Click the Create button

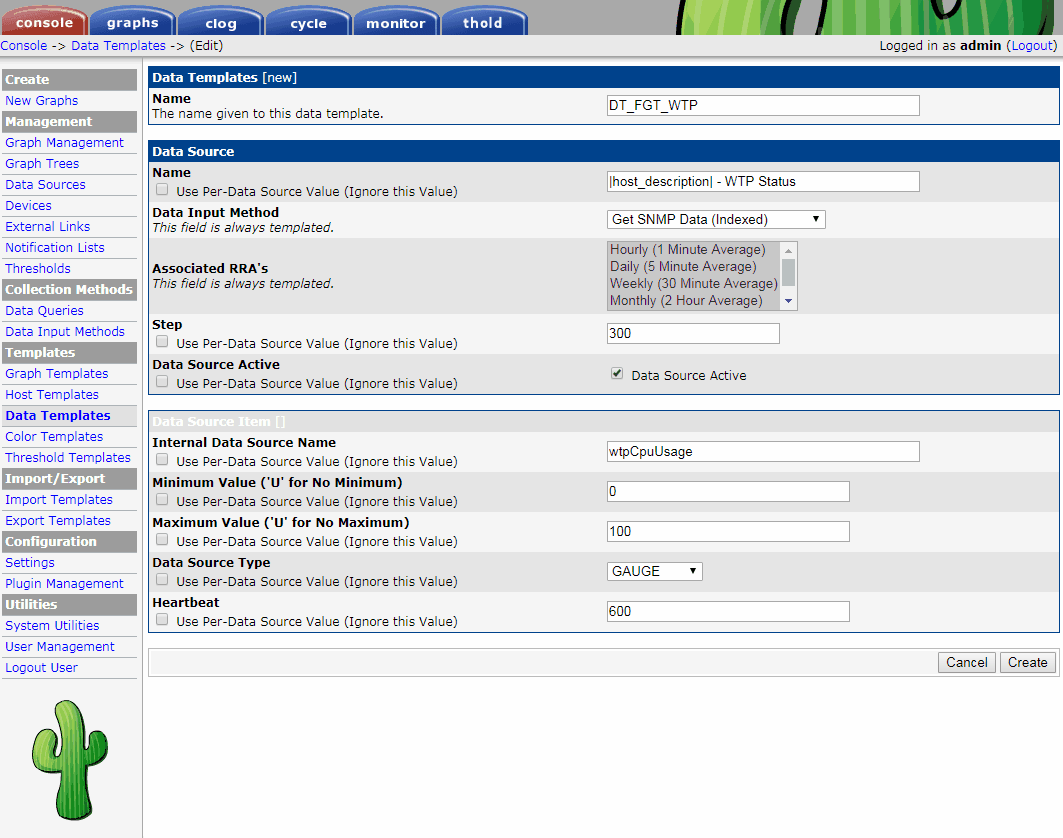click(1027, 662)
